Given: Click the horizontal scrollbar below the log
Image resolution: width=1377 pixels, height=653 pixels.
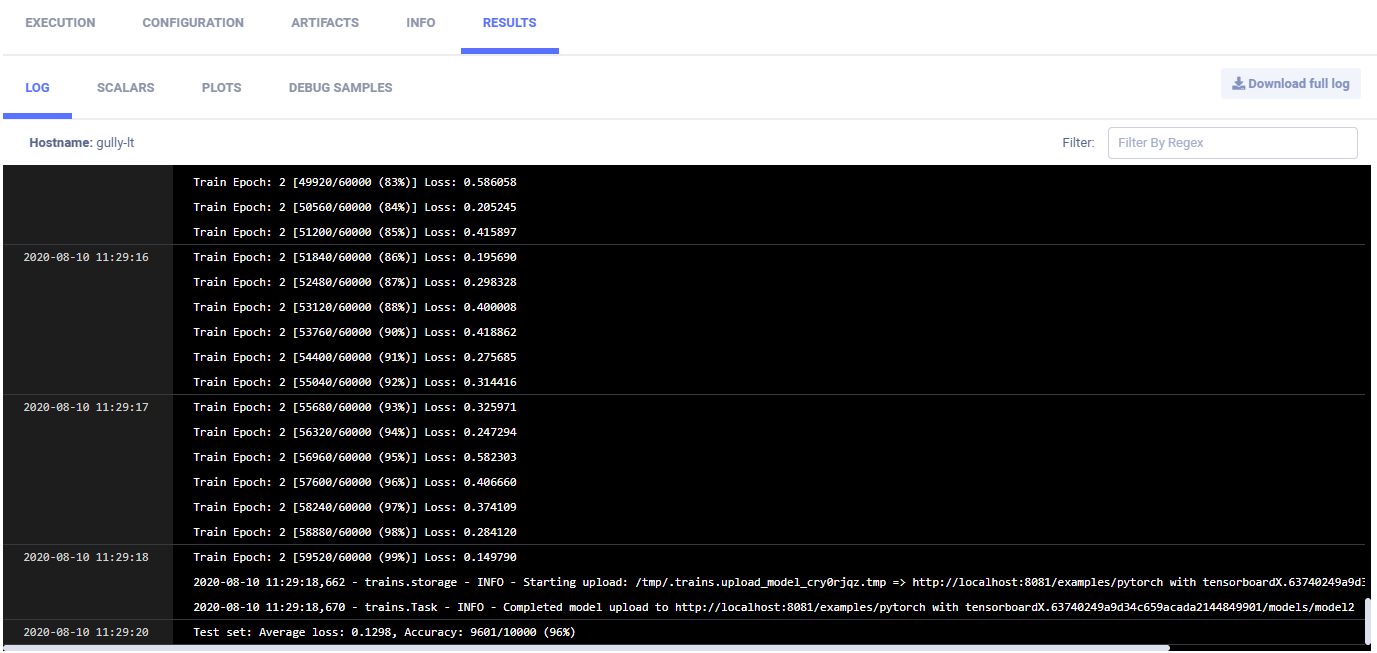Looking at the screenshot, I should 600,648.
